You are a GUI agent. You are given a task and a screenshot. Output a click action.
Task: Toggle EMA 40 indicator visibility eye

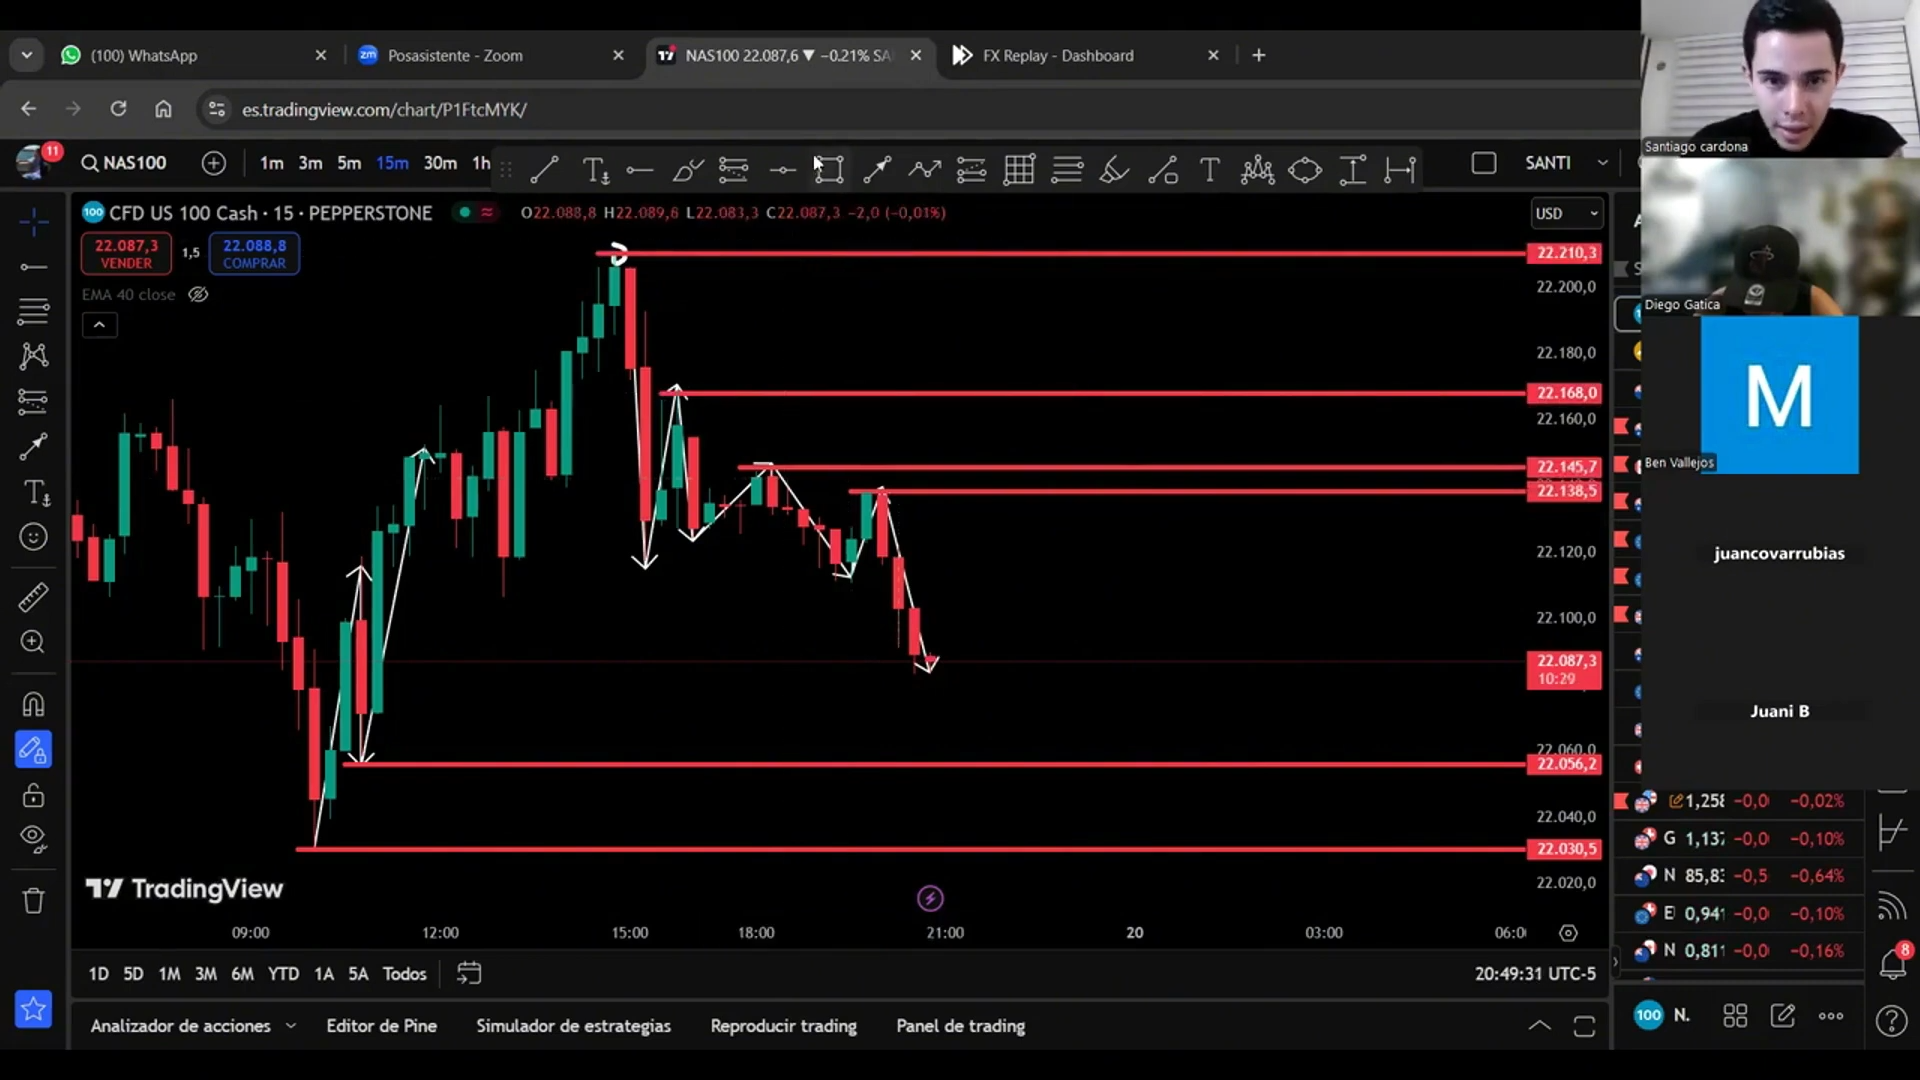[x=198, y=294]
